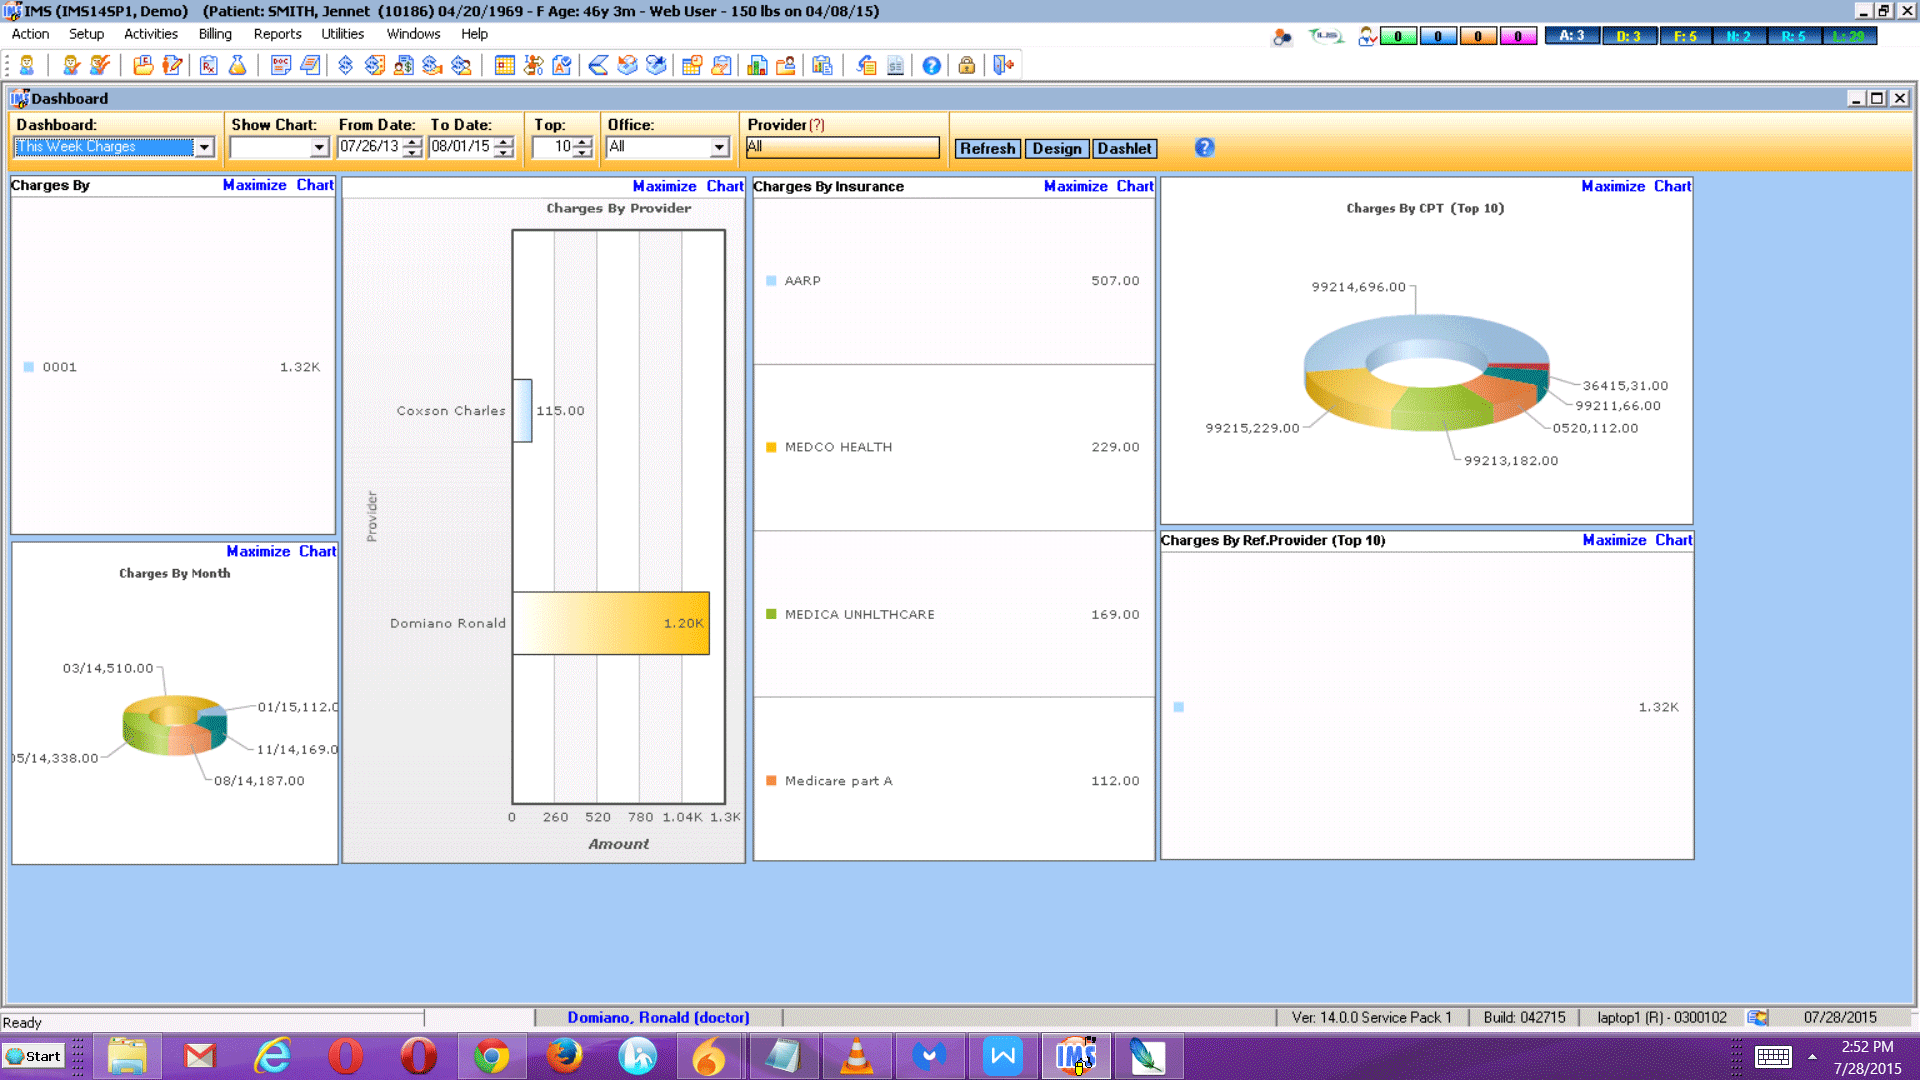Open the Reports menu

point(277,34)
